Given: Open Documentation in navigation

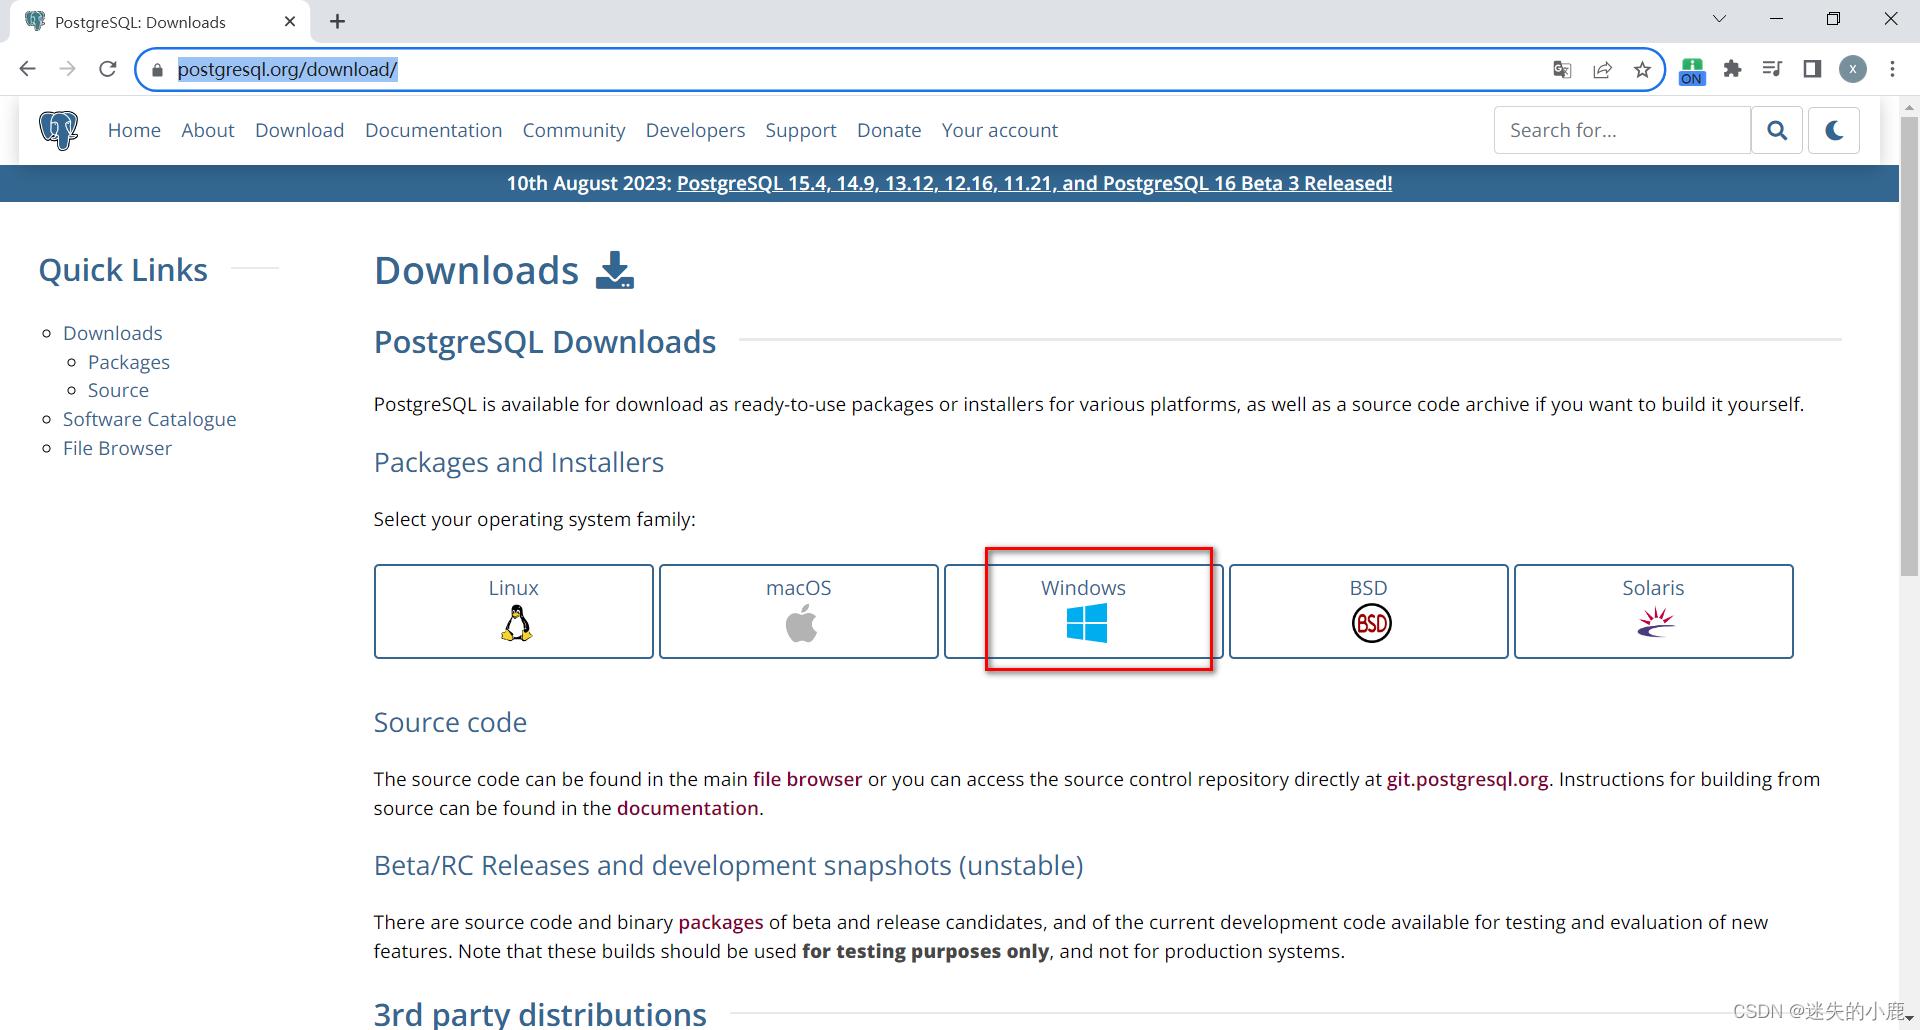Looking at the screenshot, I should click(x=434, y=130).
